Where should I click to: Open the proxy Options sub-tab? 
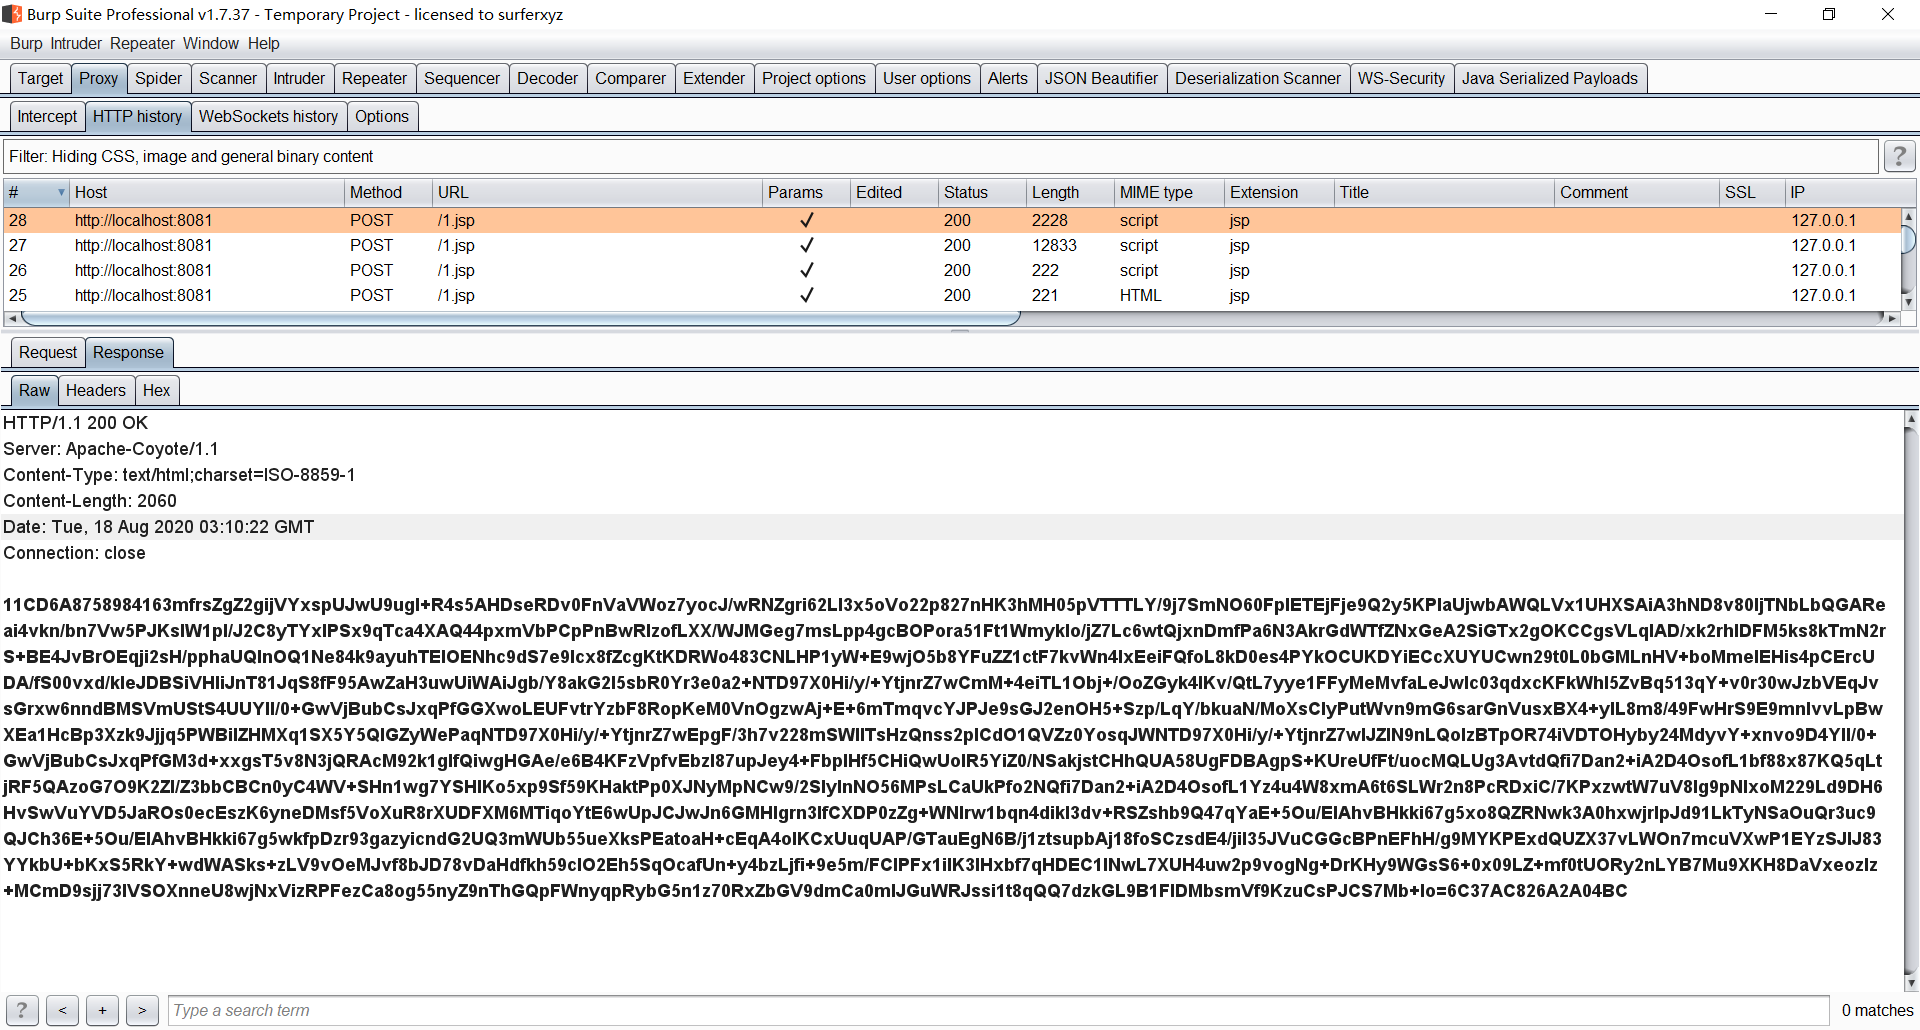pos(382,116)
